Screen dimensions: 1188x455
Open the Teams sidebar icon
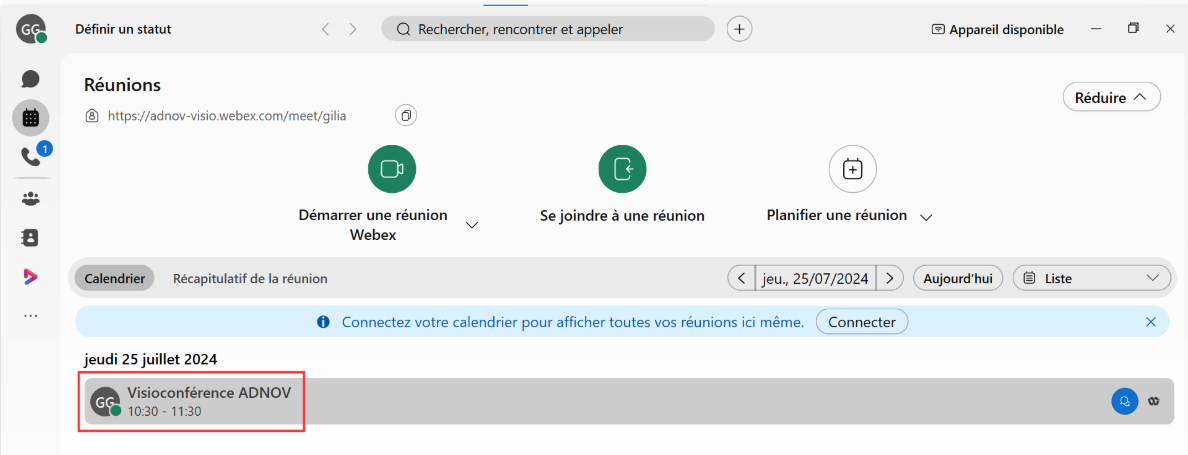point(30,198)
